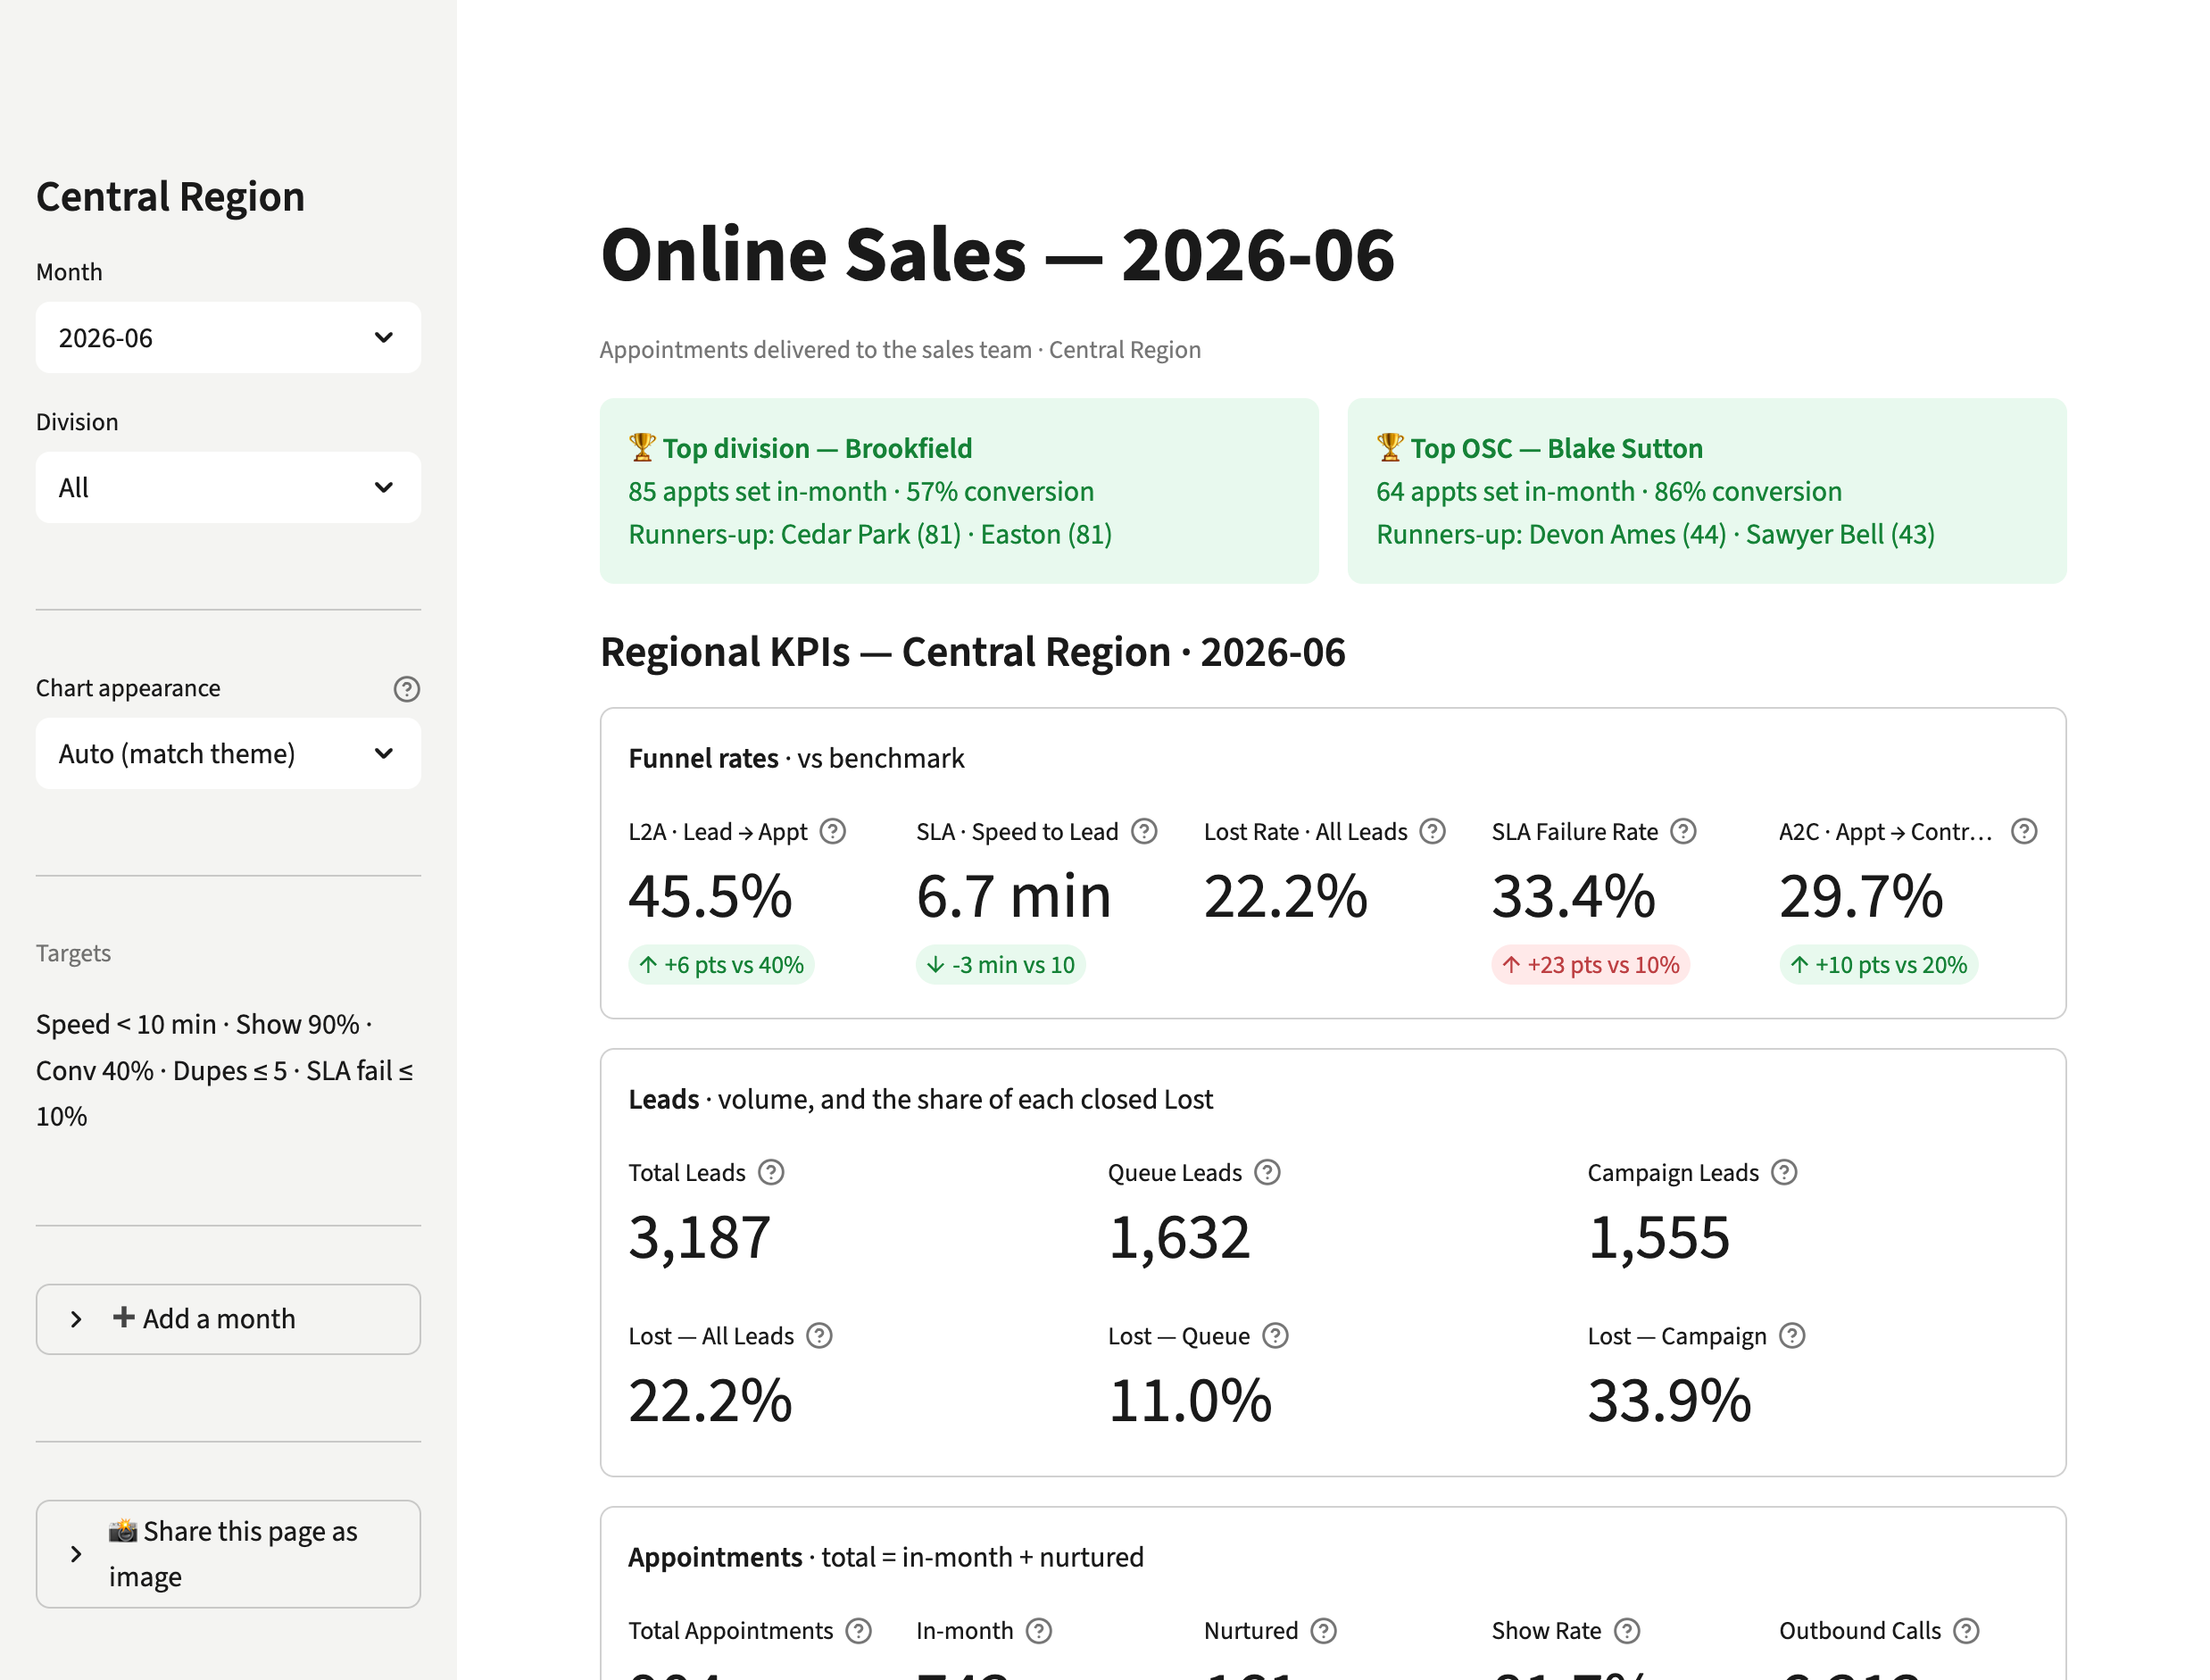Expand the Add a month section
The width and height of the screenshot is (2210, 1680).
point(228,1319)
